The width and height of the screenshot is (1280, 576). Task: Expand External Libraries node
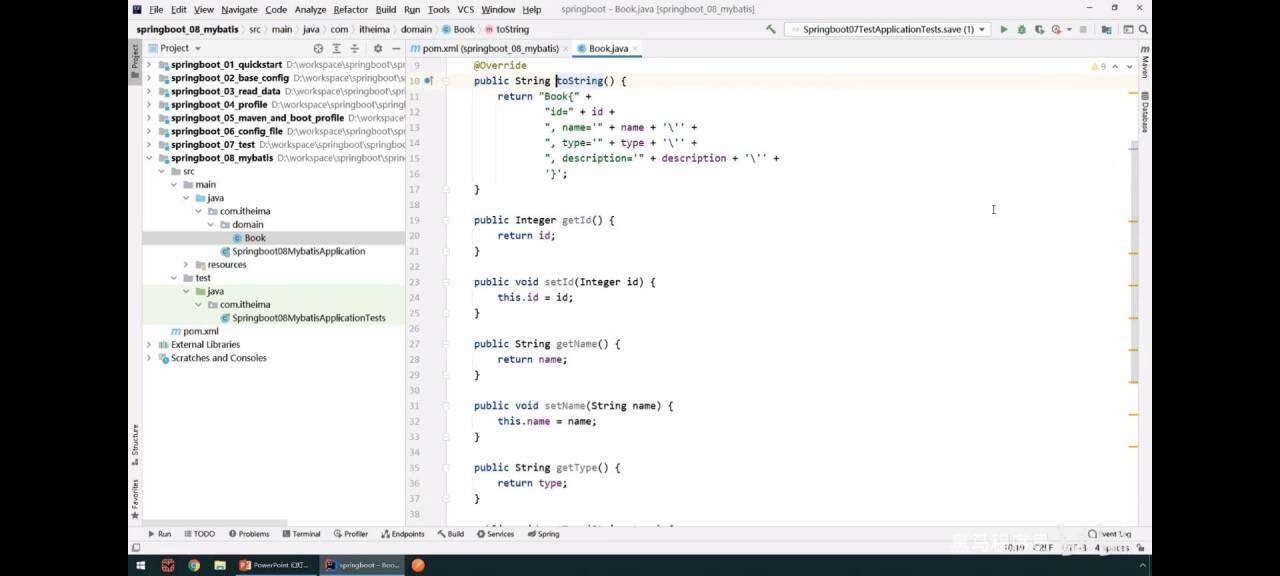(149, 345)
